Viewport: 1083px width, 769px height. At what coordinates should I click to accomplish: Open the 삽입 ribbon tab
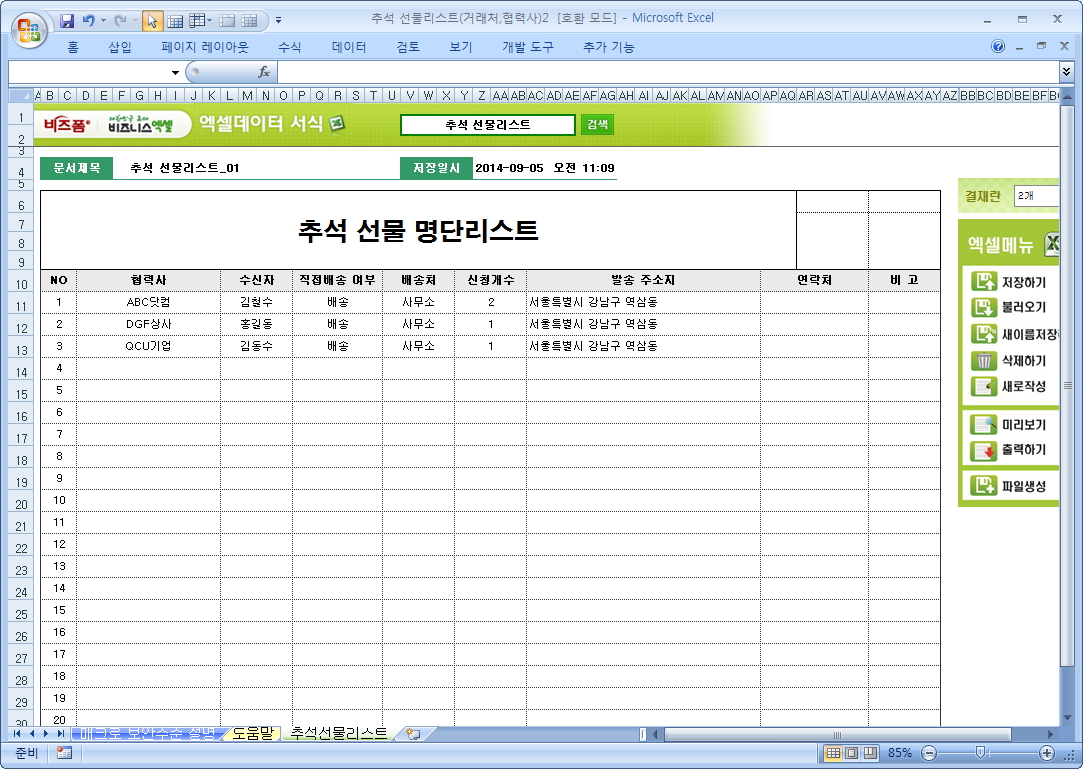click(119, 47)
